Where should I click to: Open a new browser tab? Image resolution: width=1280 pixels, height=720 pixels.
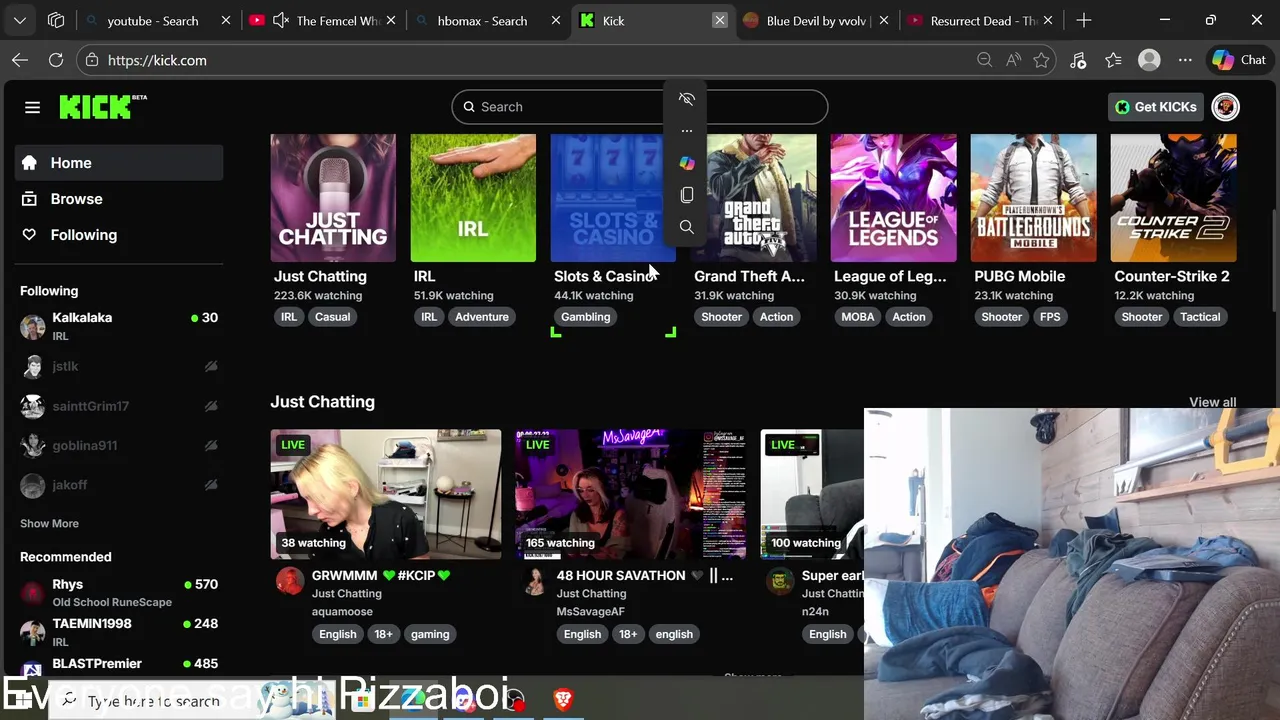coord(1084,20)
